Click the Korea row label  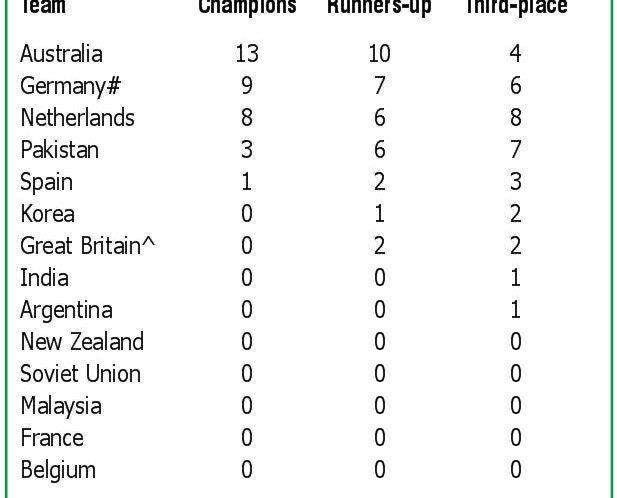click(x=47, y=214)
